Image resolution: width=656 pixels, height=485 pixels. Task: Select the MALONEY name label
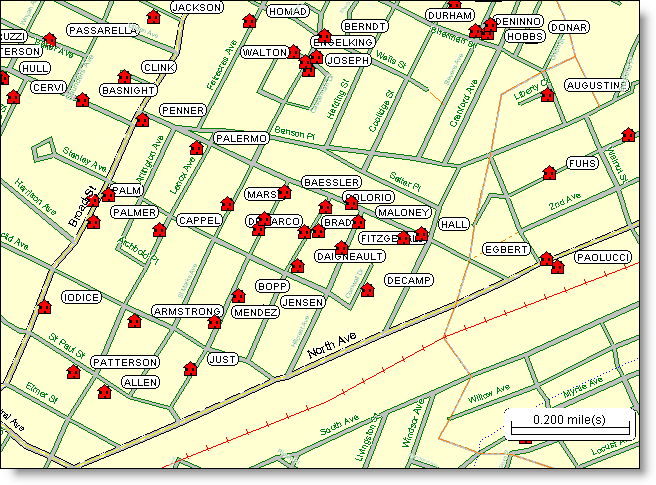point(403,213)
